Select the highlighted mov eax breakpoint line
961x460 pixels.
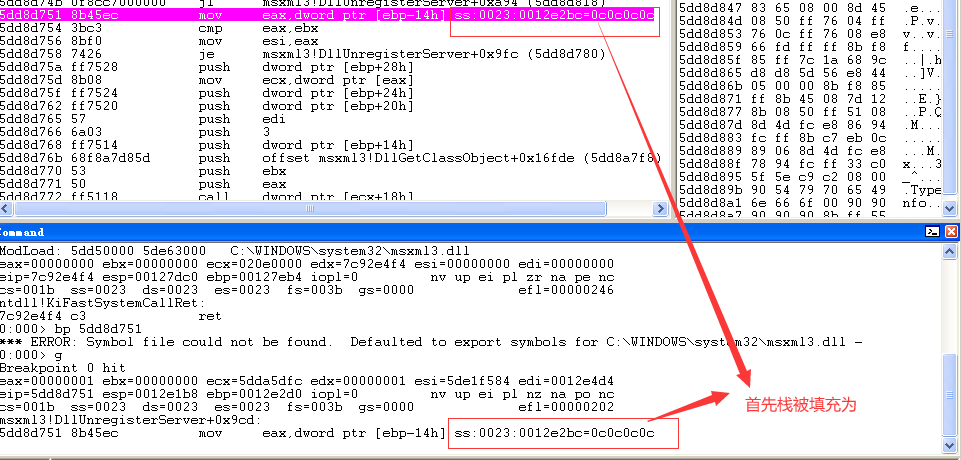coord(331,15)
